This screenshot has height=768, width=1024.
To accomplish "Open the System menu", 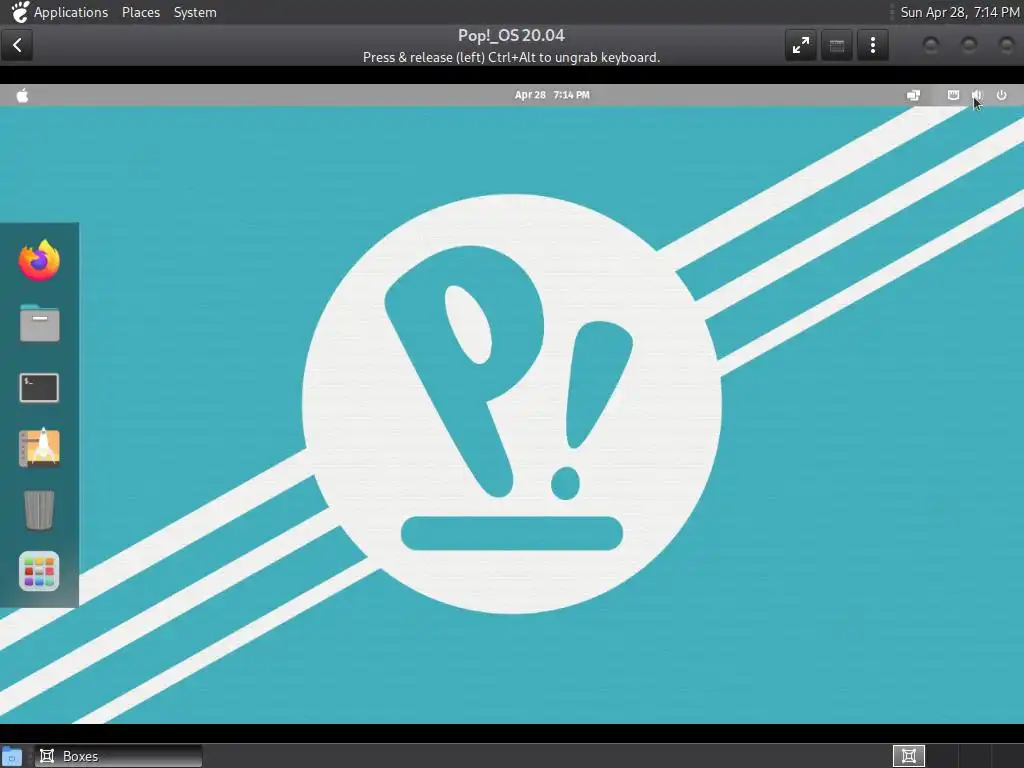I will [x=195, y=12].
